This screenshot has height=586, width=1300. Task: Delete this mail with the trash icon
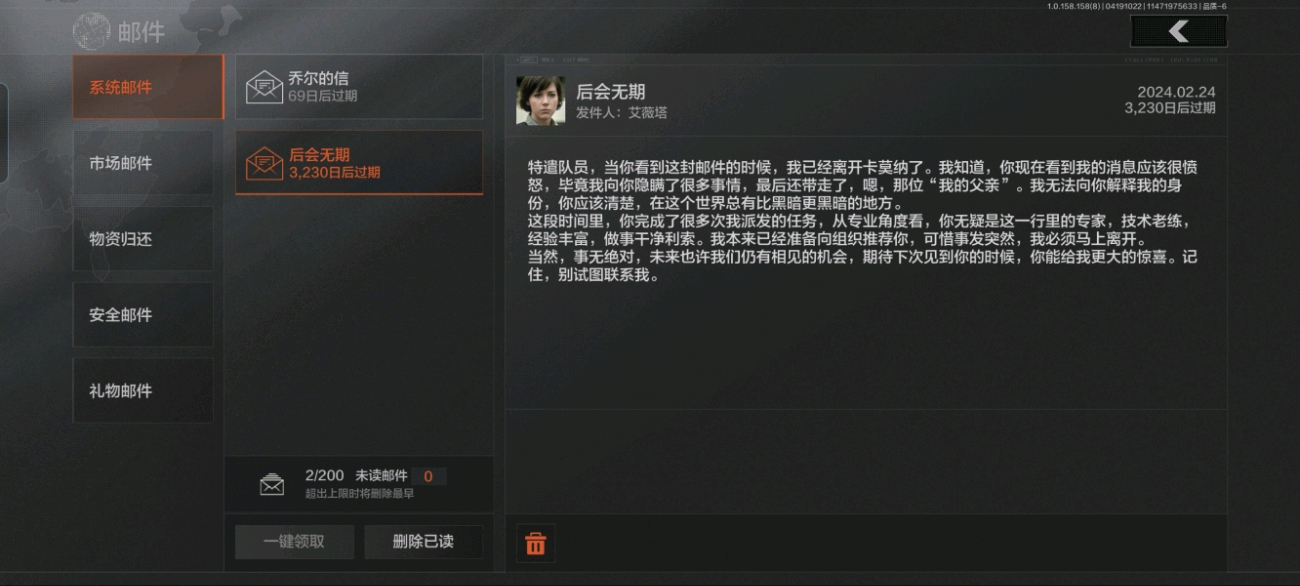point(536,543)
